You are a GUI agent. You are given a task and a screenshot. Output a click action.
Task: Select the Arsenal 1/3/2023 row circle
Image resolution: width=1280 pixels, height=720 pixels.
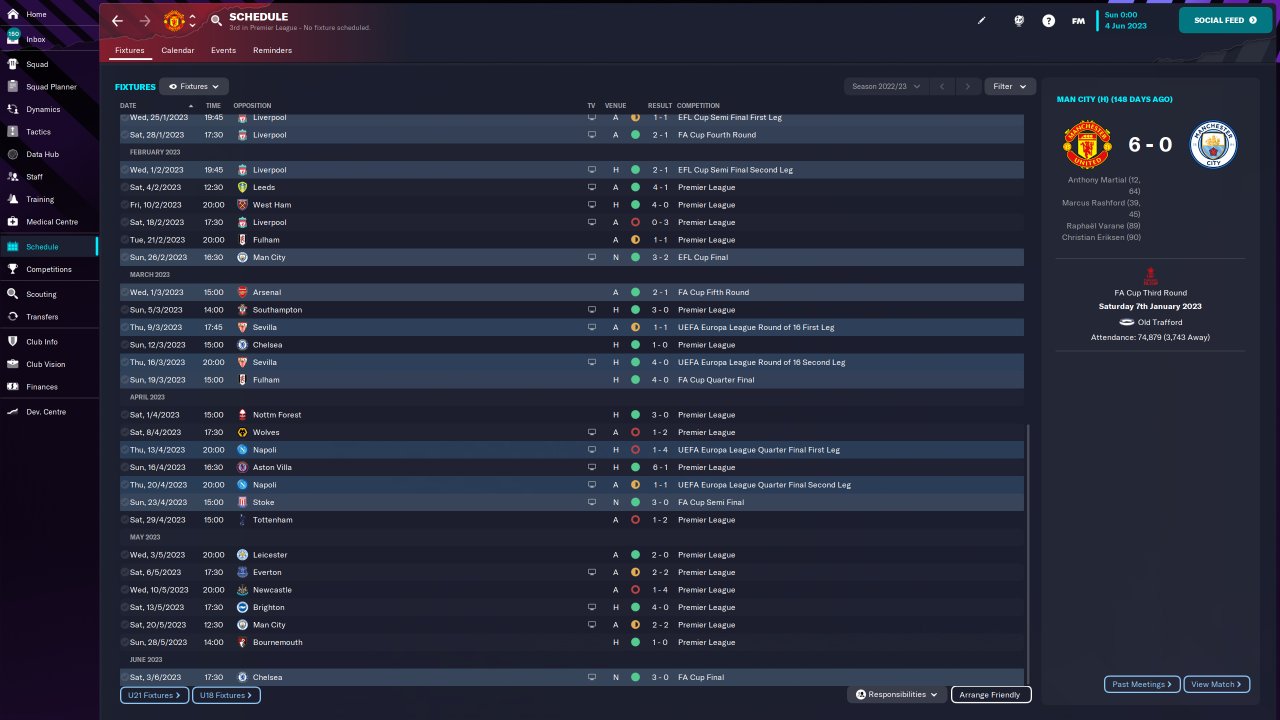coord(125,292)
